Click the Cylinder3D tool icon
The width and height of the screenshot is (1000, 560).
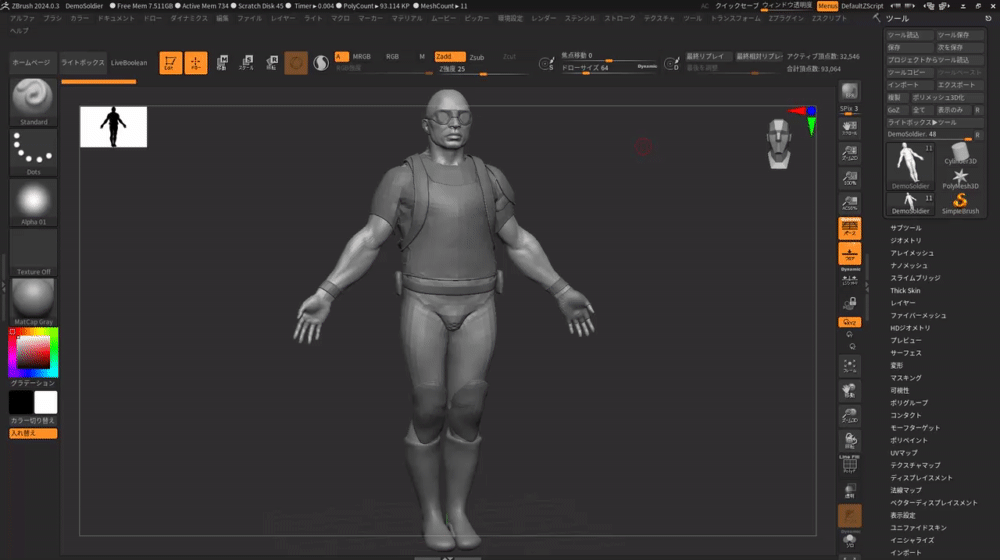(960, 153)
